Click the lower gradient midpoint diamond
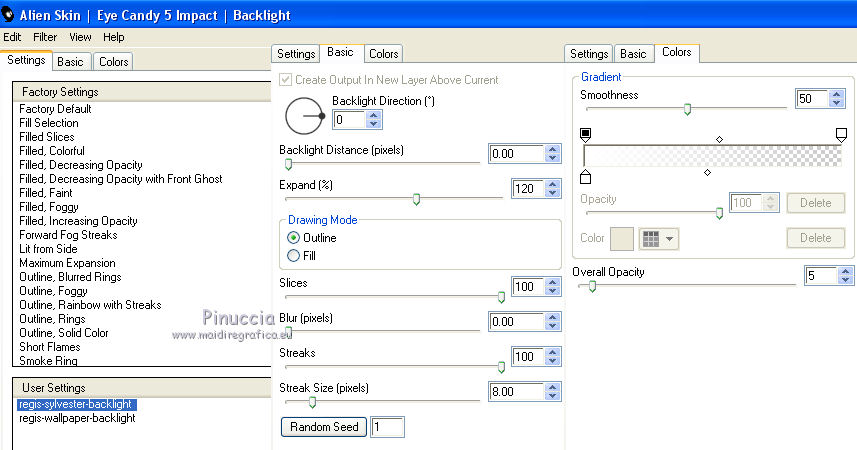 pyautogui.click(x=707, y=172)
